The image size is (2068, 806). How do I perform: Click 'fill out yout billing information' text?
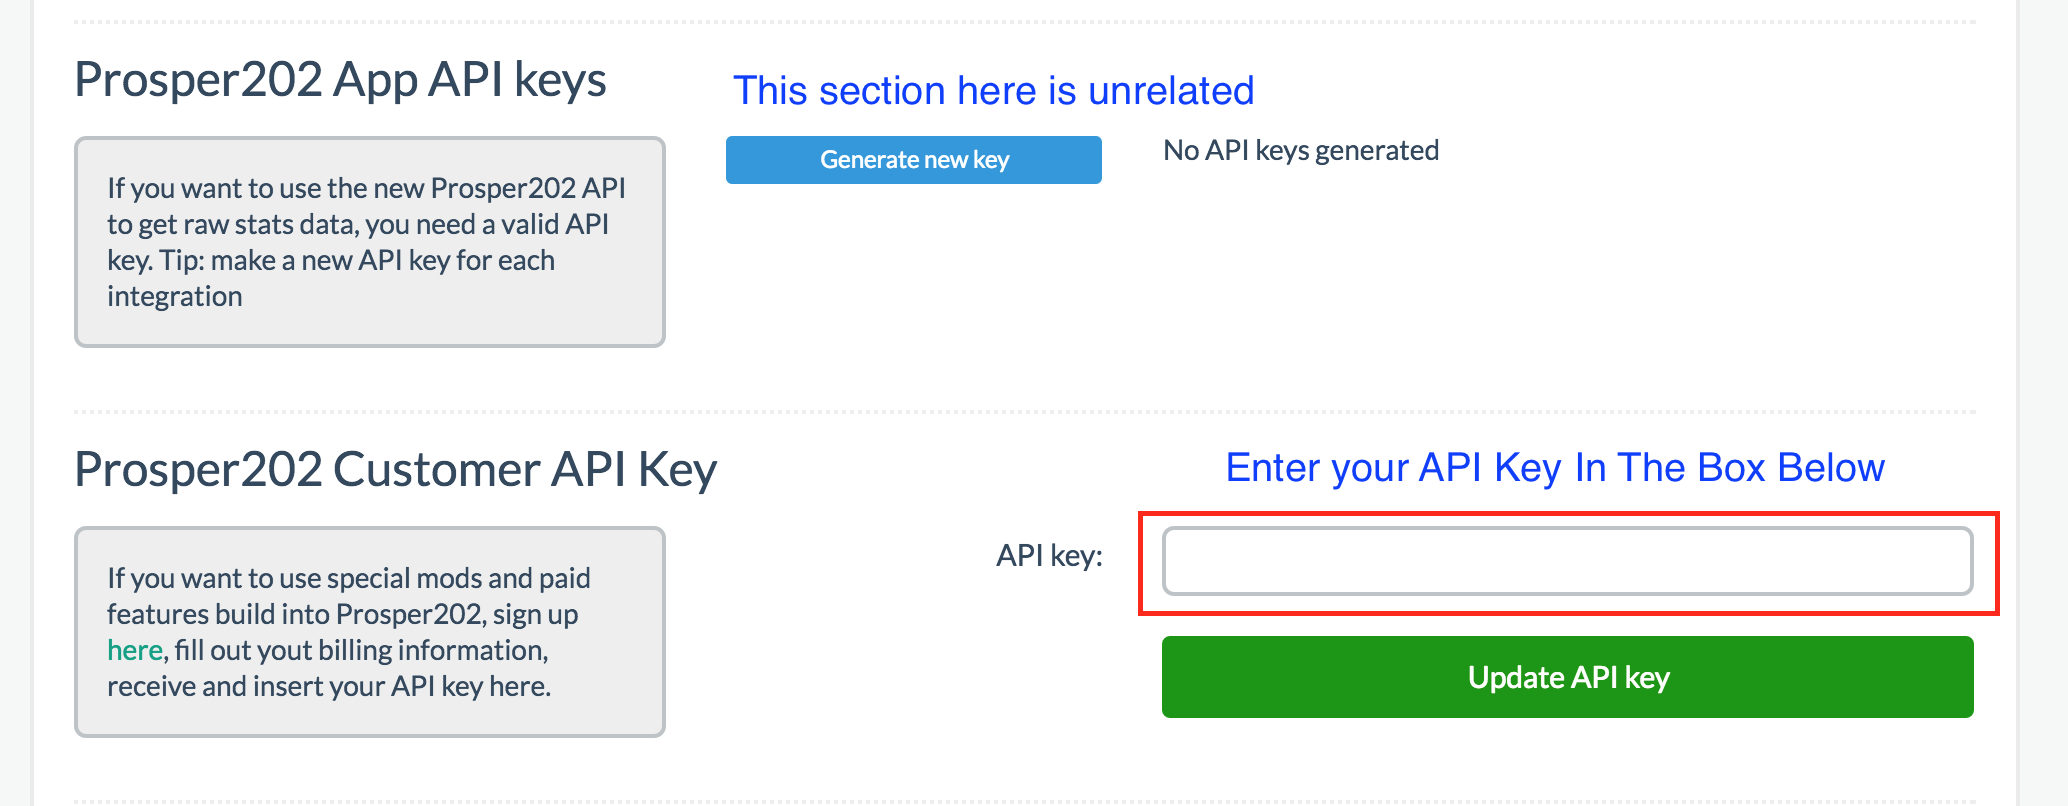(361, 651)
